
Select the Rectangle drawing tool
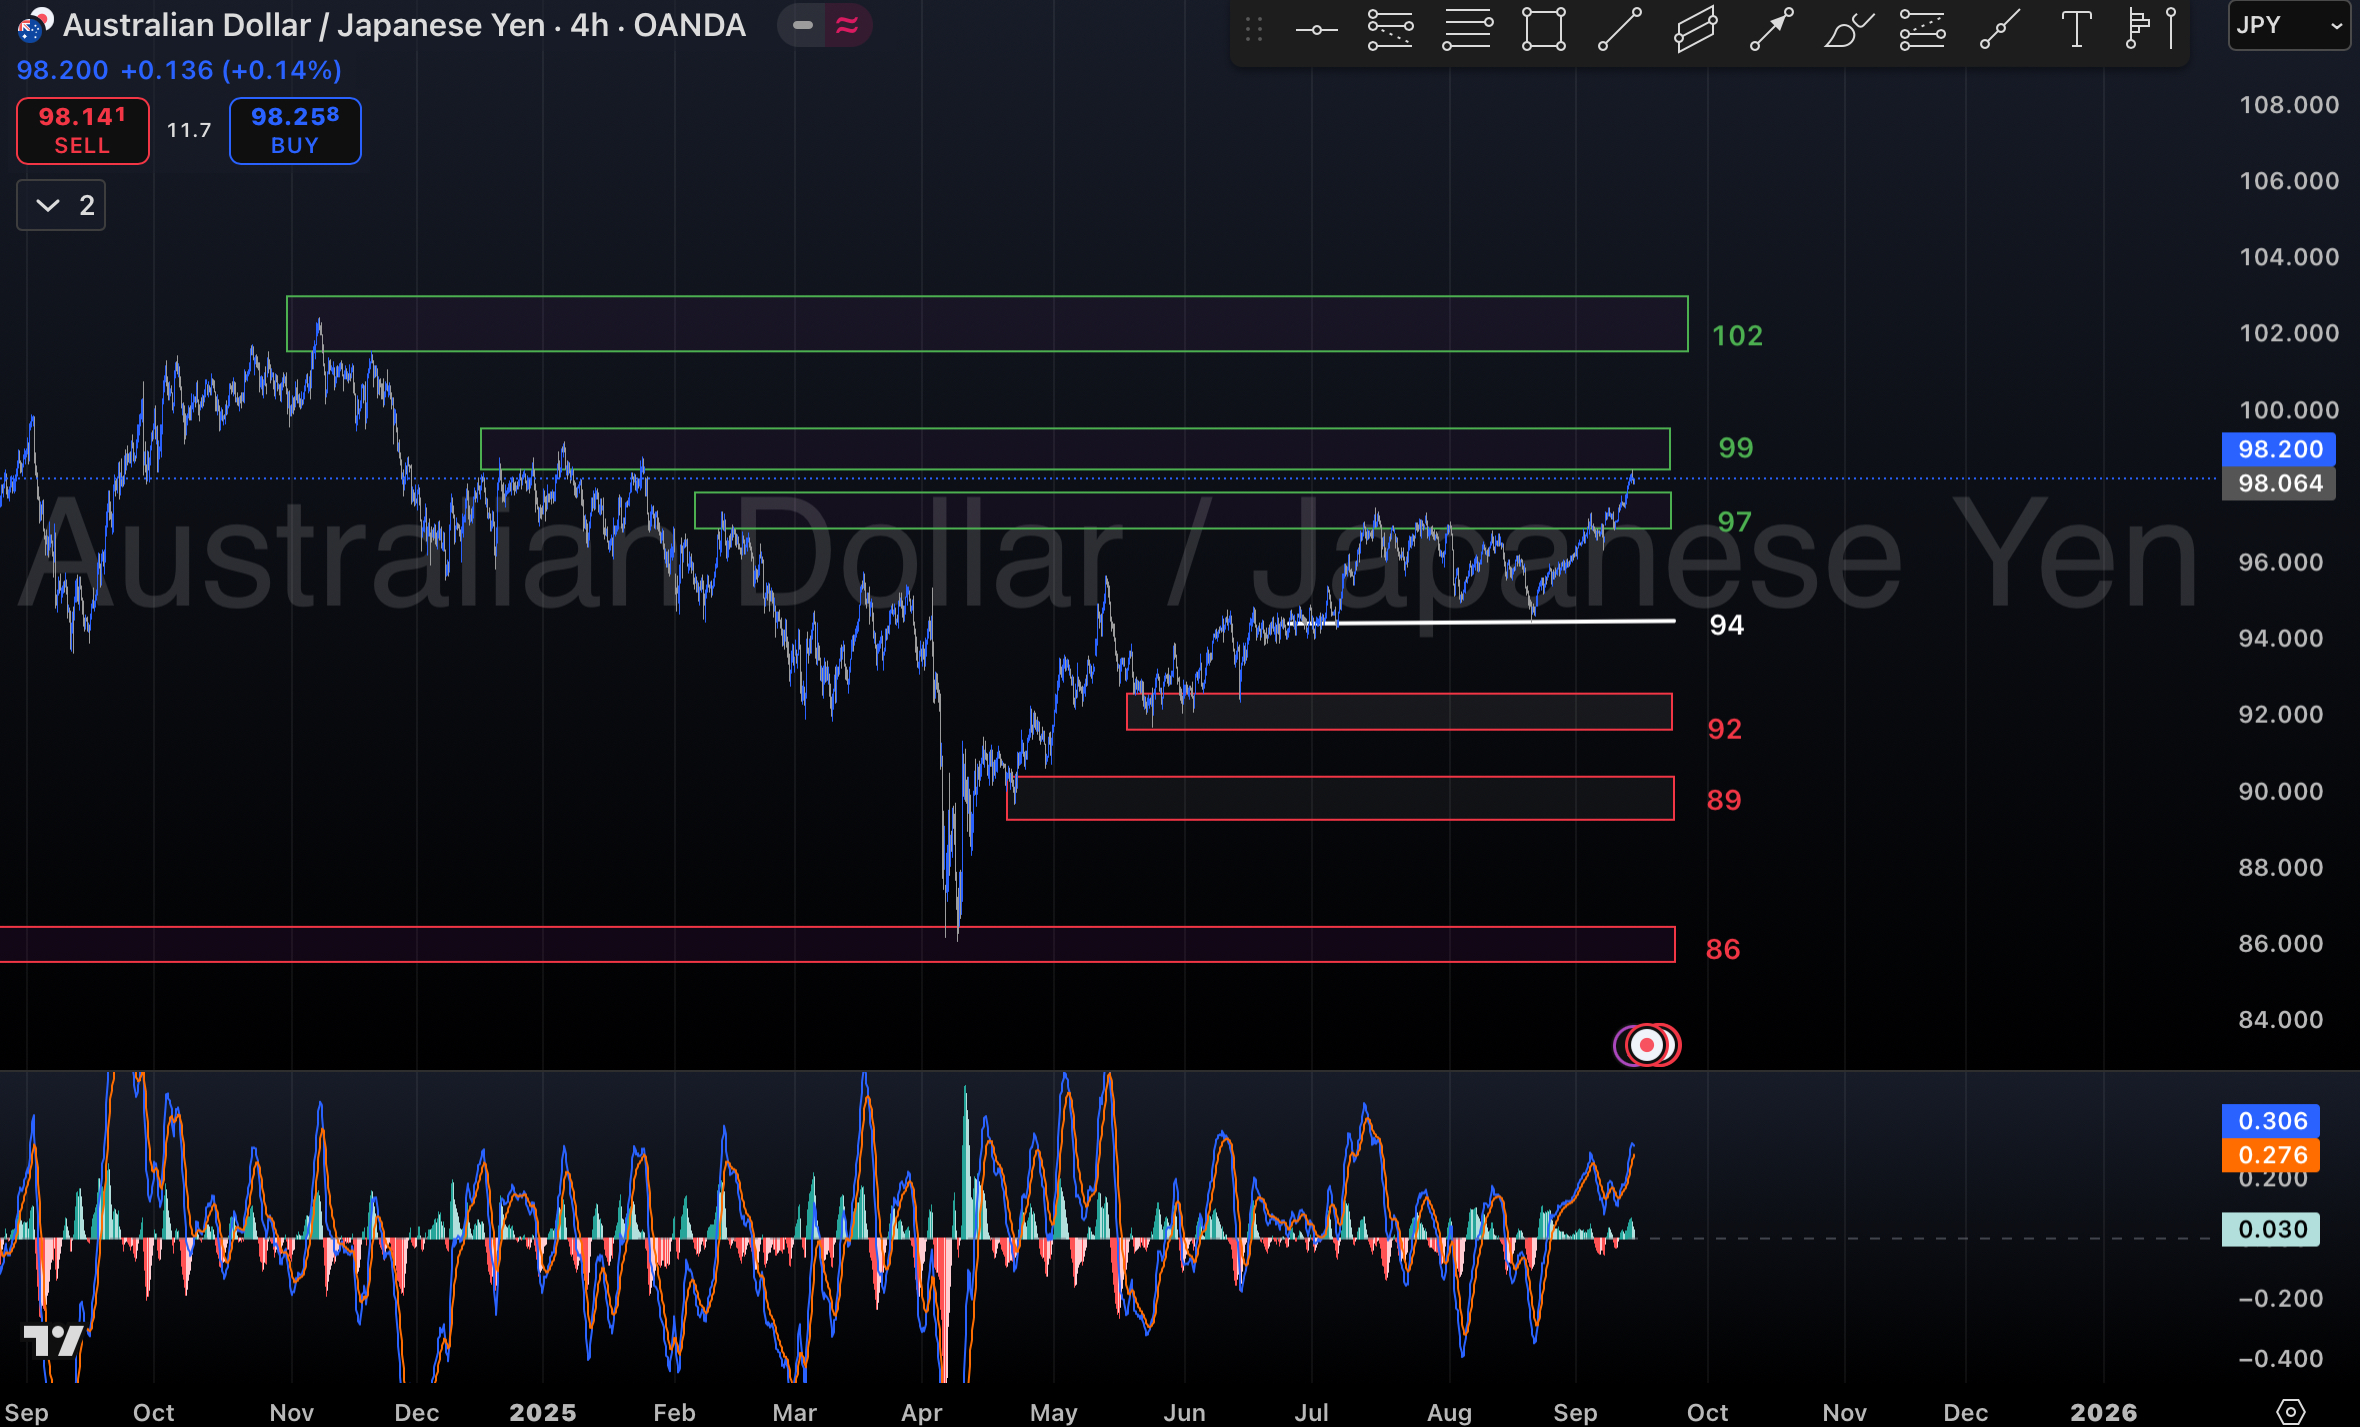click(x=1541, y=28)
